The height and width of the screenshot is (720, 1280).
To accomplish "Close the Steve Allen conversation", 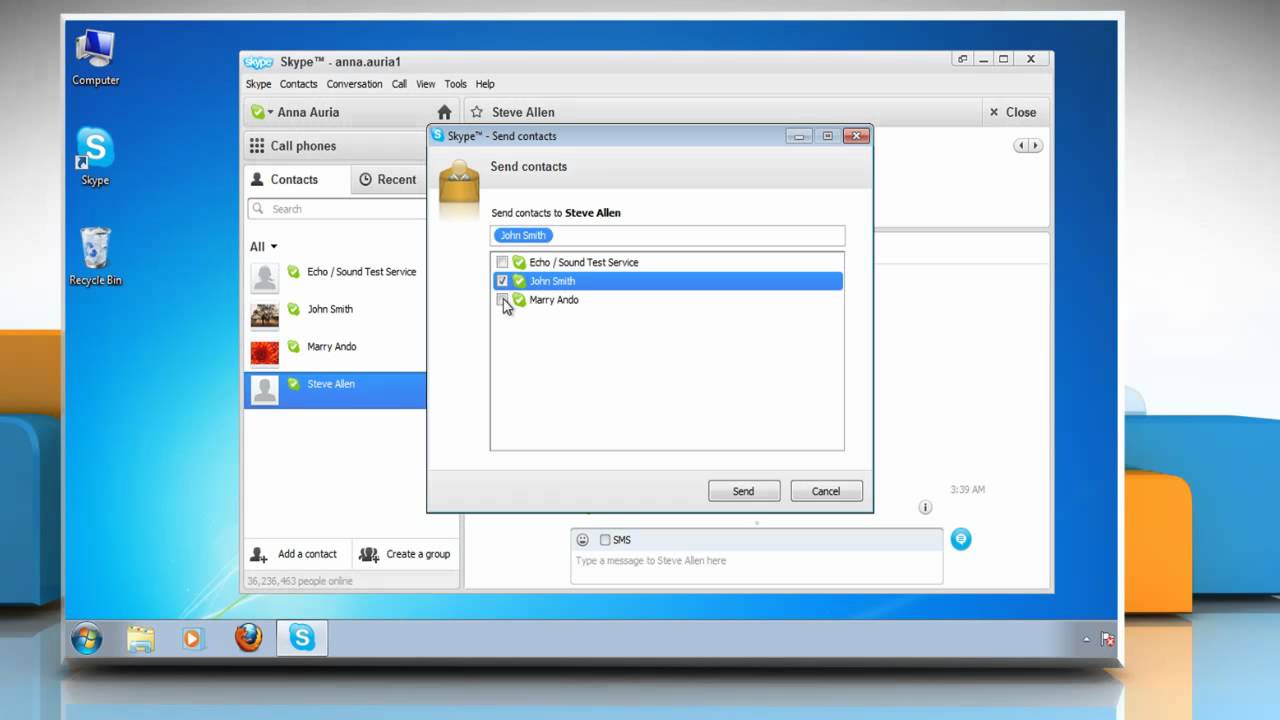I will point(1012,112).
